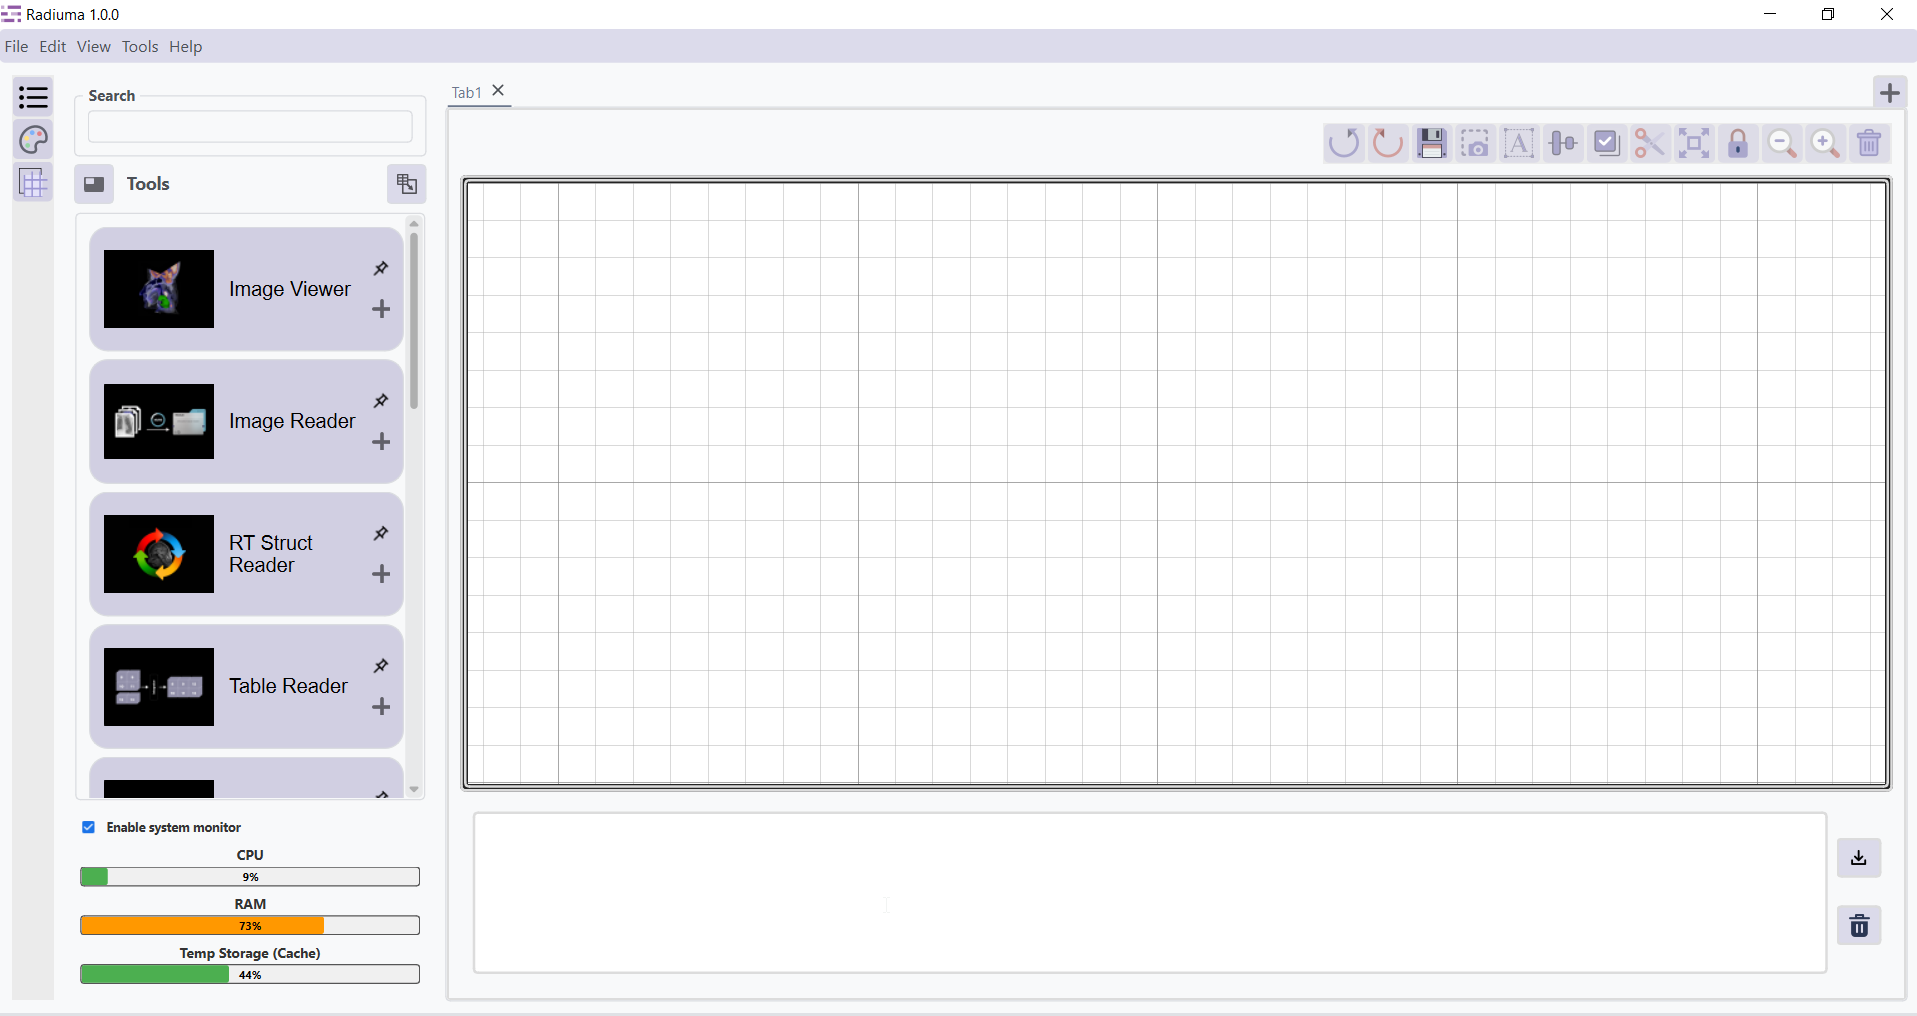Save workflow with the floppy disk icon

click(x=1432, y=143)
